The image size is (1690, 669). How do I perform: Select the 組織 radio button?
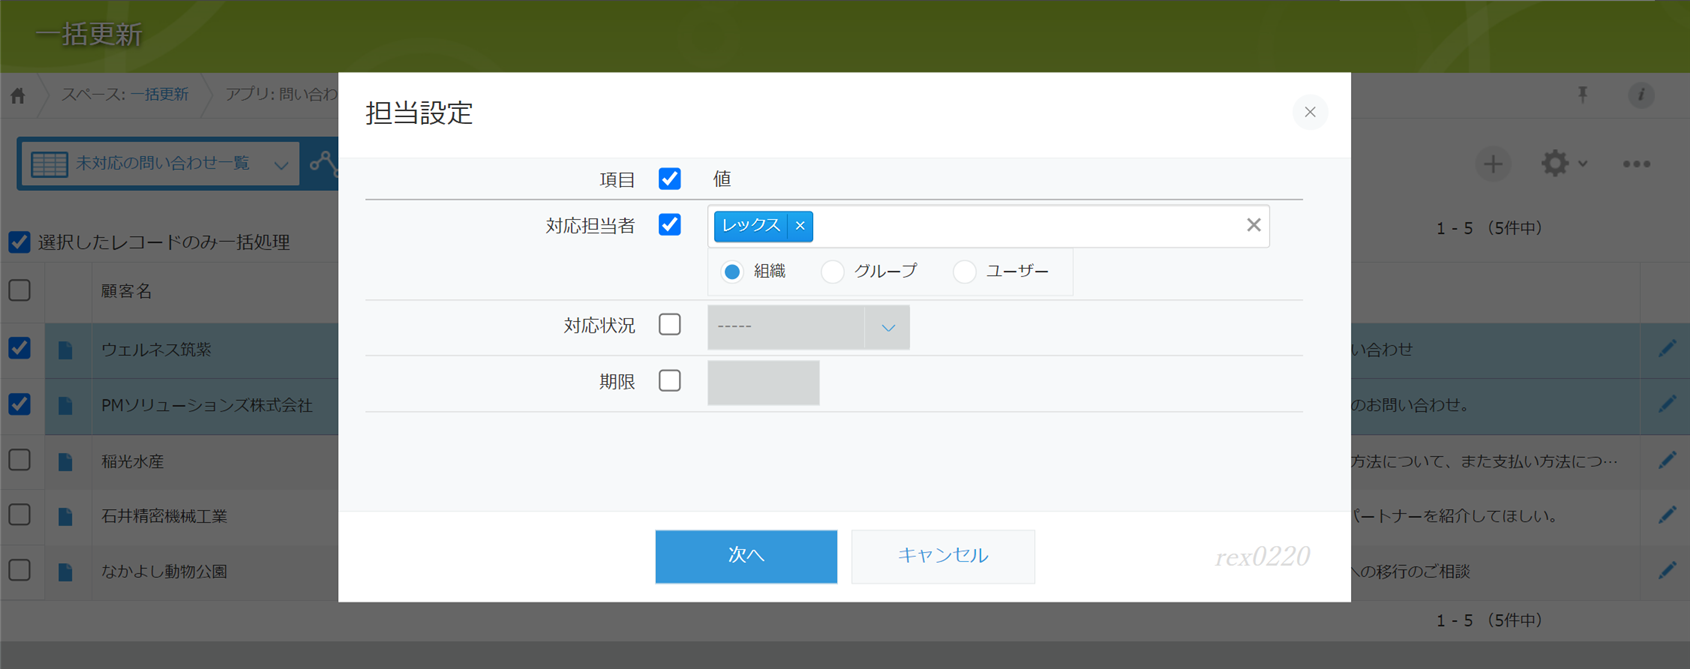pos(732,272)
